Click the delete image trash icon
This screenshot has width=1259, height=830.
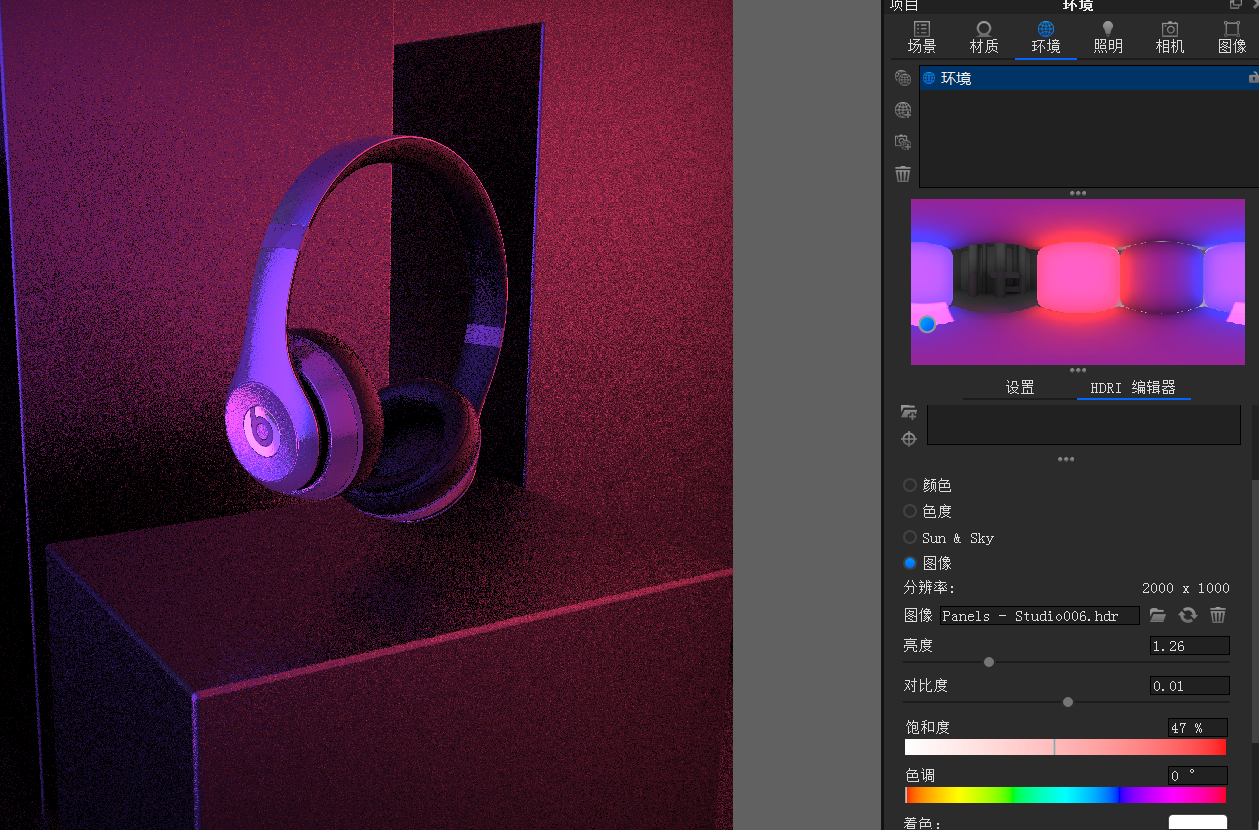(x=1218, y=615)
